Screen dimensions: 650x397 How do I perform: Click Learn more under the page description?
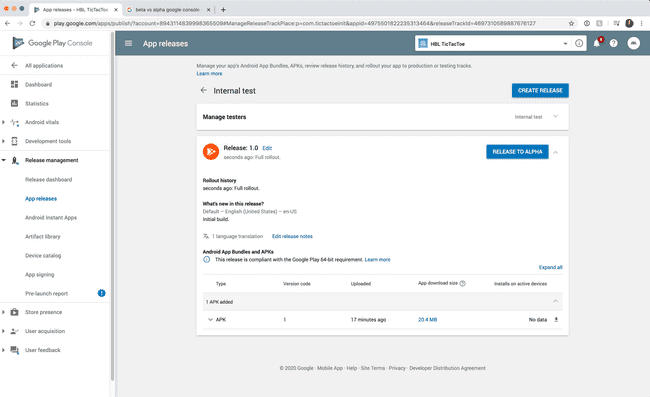[209, 73]
